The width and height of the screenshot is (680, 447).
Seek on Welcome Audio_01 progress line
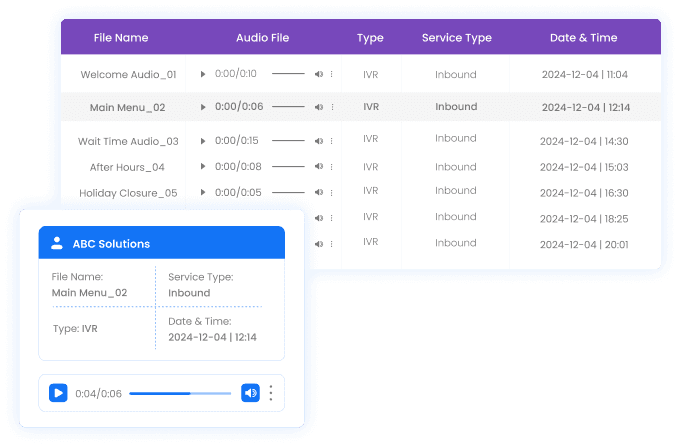click(x=288, y=74)
